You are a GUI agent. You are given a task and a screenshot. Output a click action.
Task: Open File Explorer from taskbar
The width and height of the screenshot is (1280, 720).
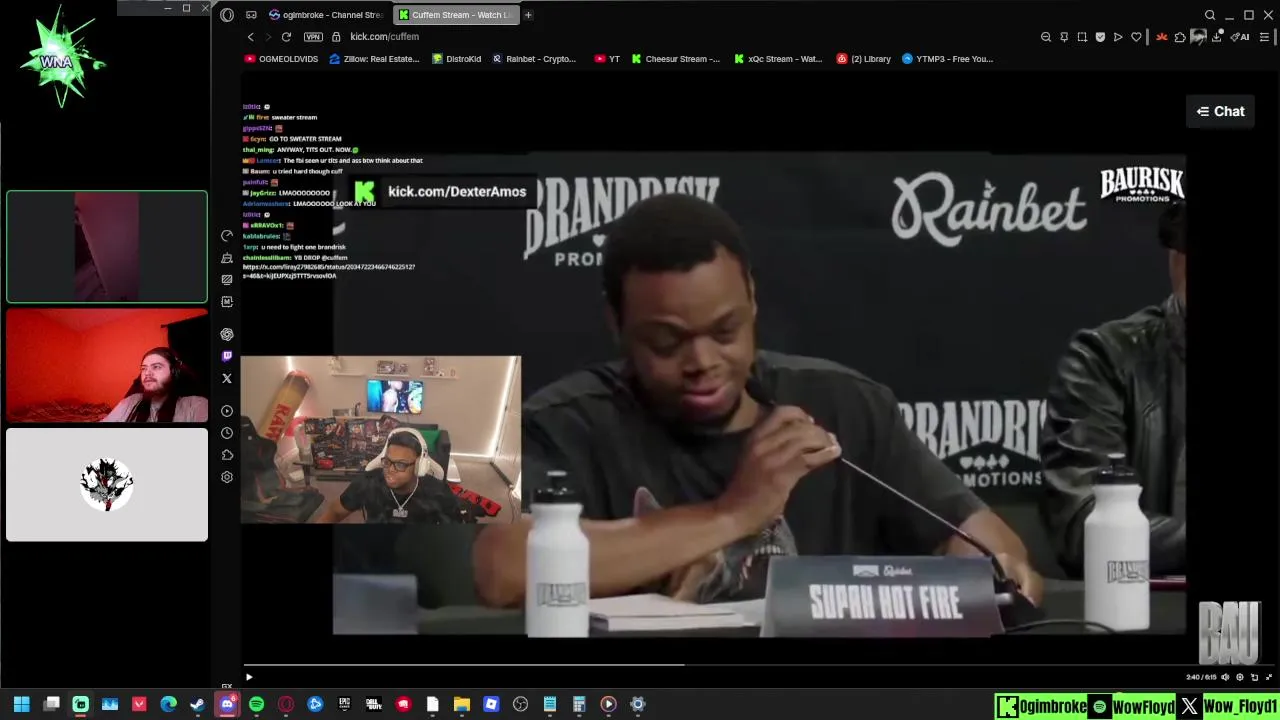point(461,704)
